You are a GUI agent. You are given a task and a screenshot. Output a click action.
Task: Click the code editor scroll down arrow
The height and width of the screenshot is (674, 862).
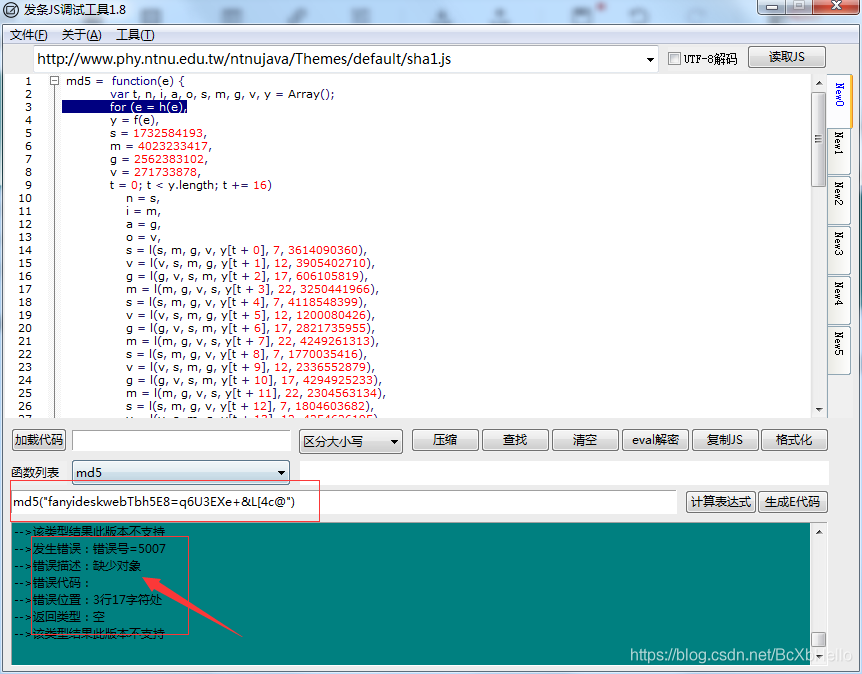point(819,410)
